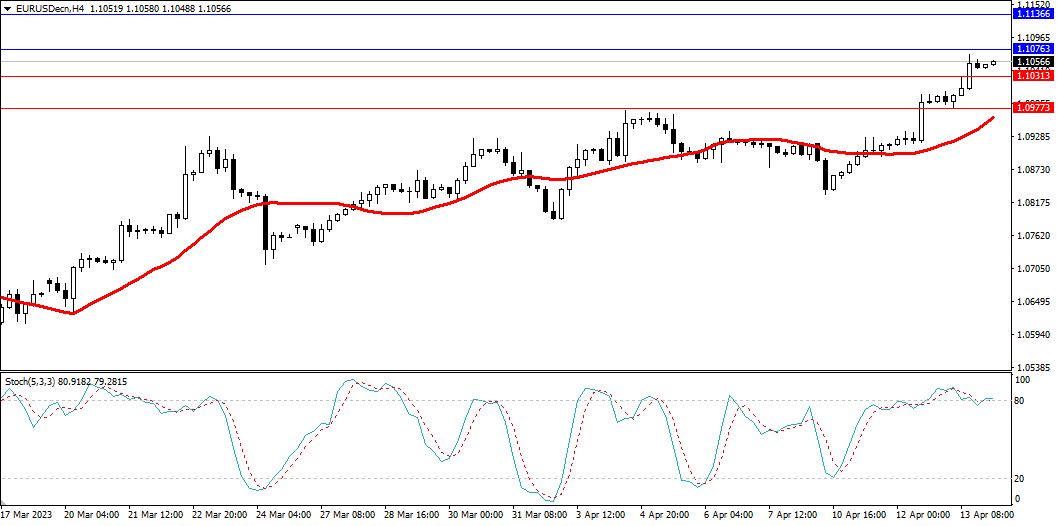Click the 12 Apr 00:00 time label
This screenshot has width=1057, height=526.
tap(925, 515)
